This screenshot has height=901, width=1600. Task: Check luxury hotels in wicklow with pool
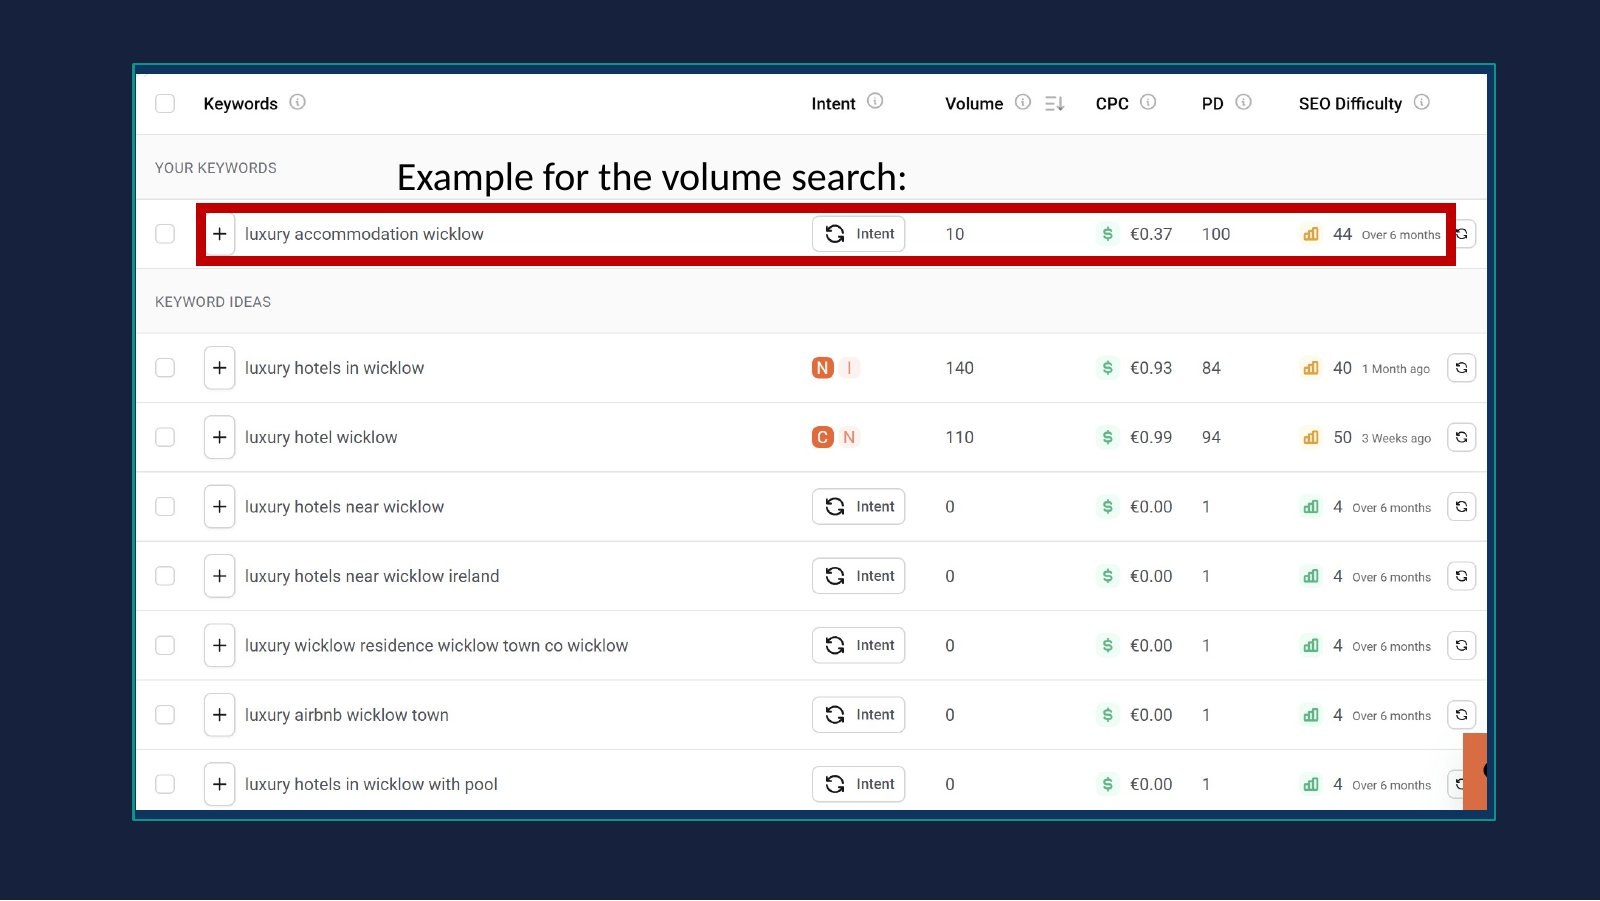tap(165, 784)
